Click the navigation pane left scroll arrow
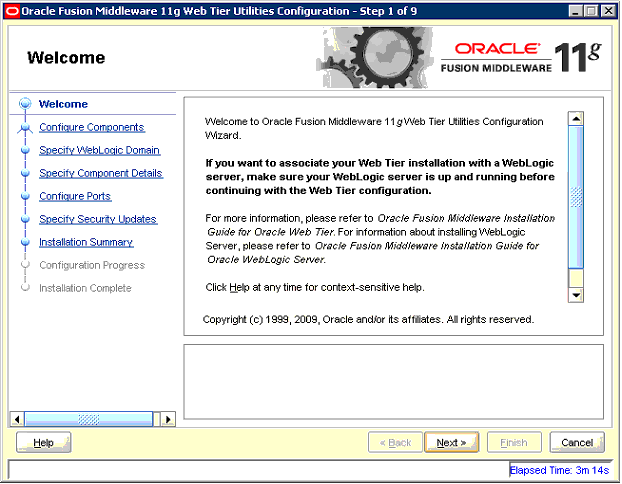The width and height of the screenshot is (622, 484). click(x=17, y=419)
